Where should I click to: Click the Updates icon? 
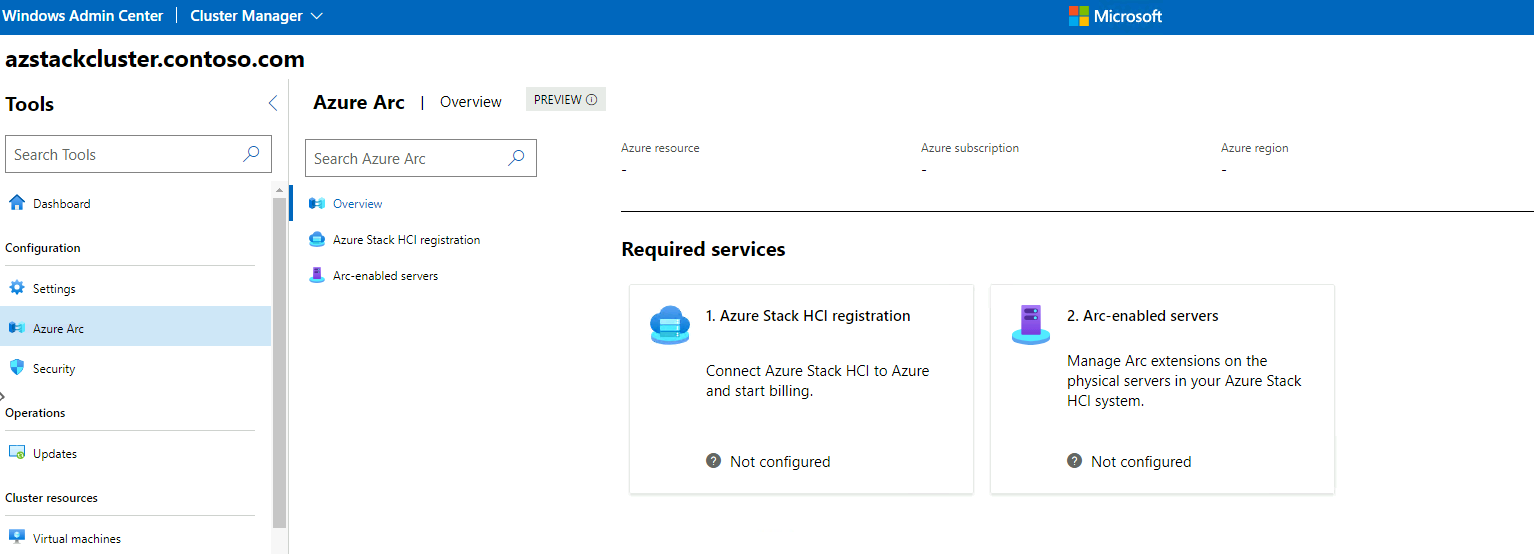click(17, 453)
